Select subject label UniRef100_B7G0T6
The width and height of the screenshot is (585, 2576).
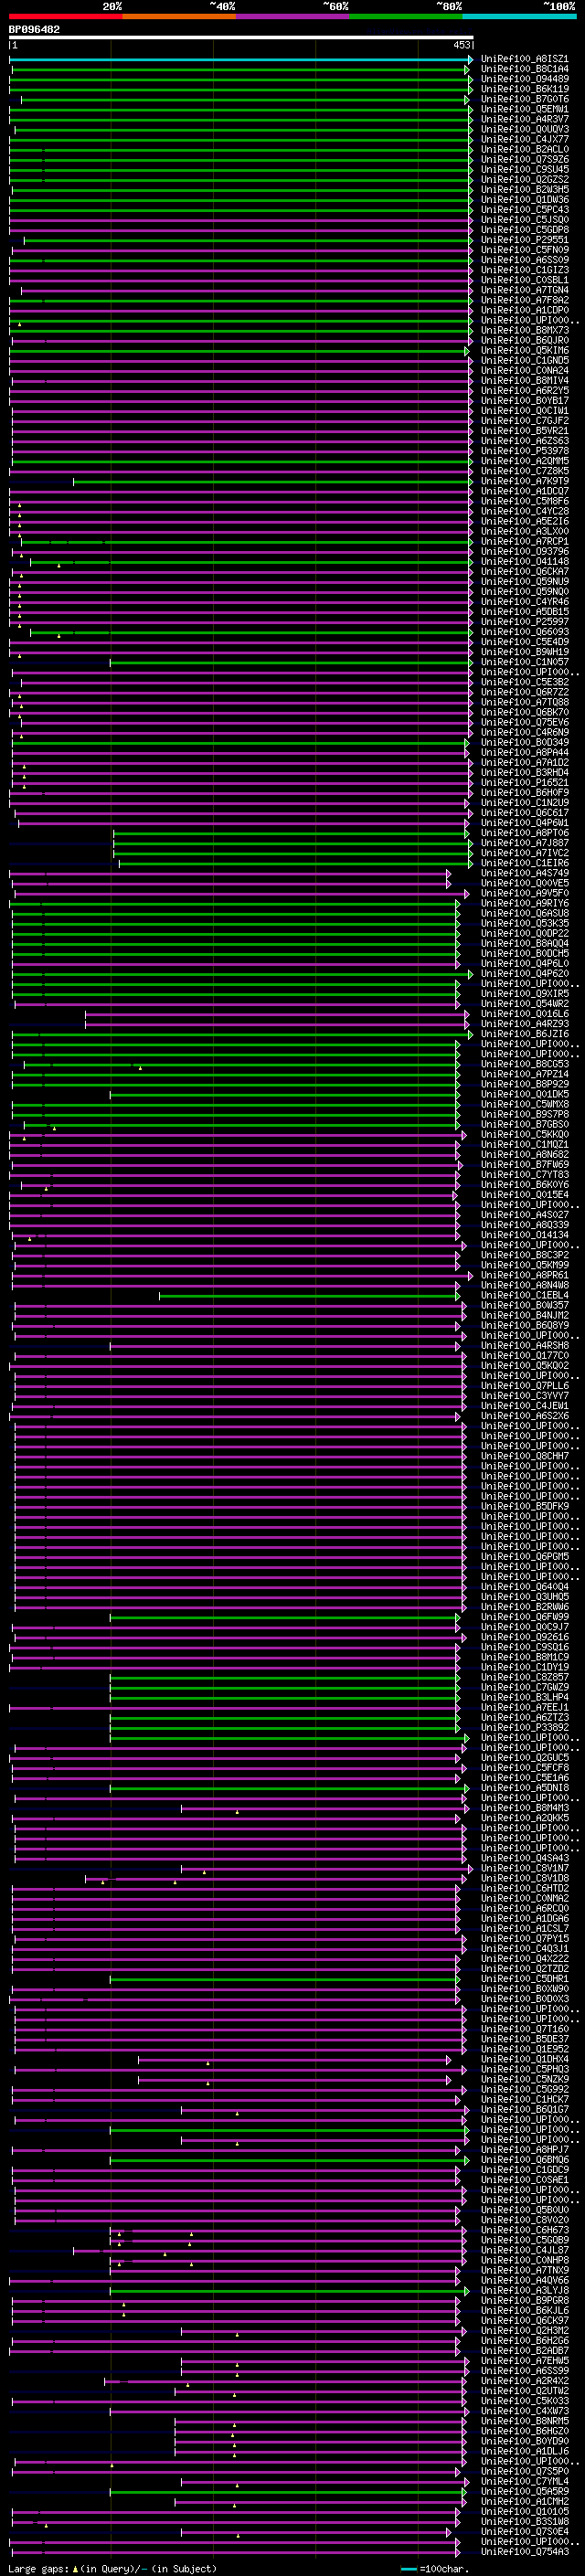pyautogui.click(x=524, y=99)
